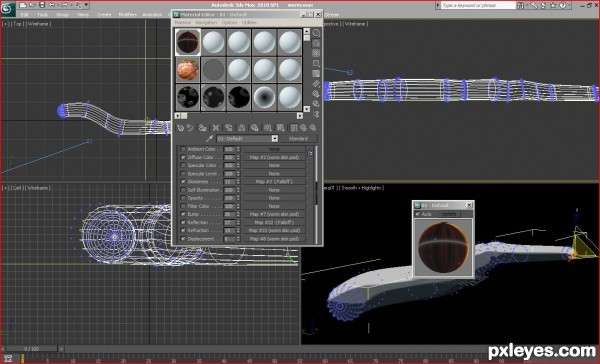The width and height of the screenshot is (600, 364).
Task: Open Material/Map Navigator icon in Material Editor
Action: tap(316, 114)
